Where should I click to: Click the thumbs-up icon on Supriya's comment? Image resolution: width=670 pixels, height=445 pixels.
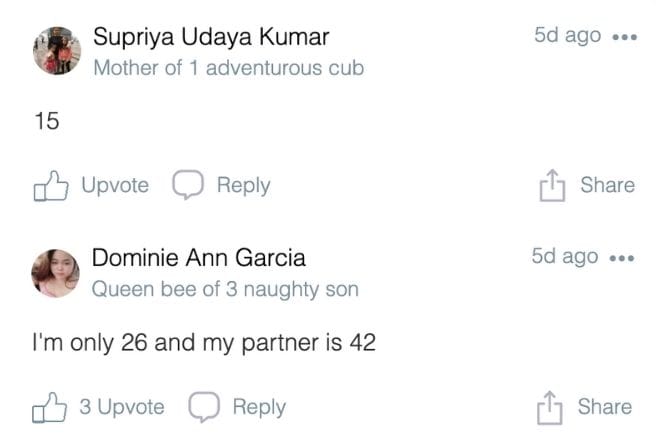click(x=51, y=186)
